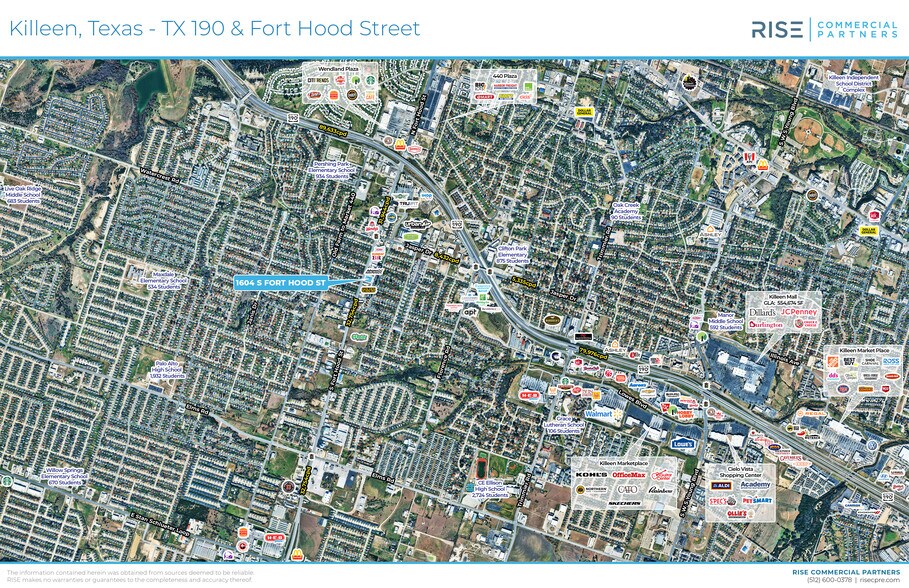The height and width of the screenshot is (588, 909).
Task: Select the 1604 S FORT HOOD ST callout
Action: (281, 282)
